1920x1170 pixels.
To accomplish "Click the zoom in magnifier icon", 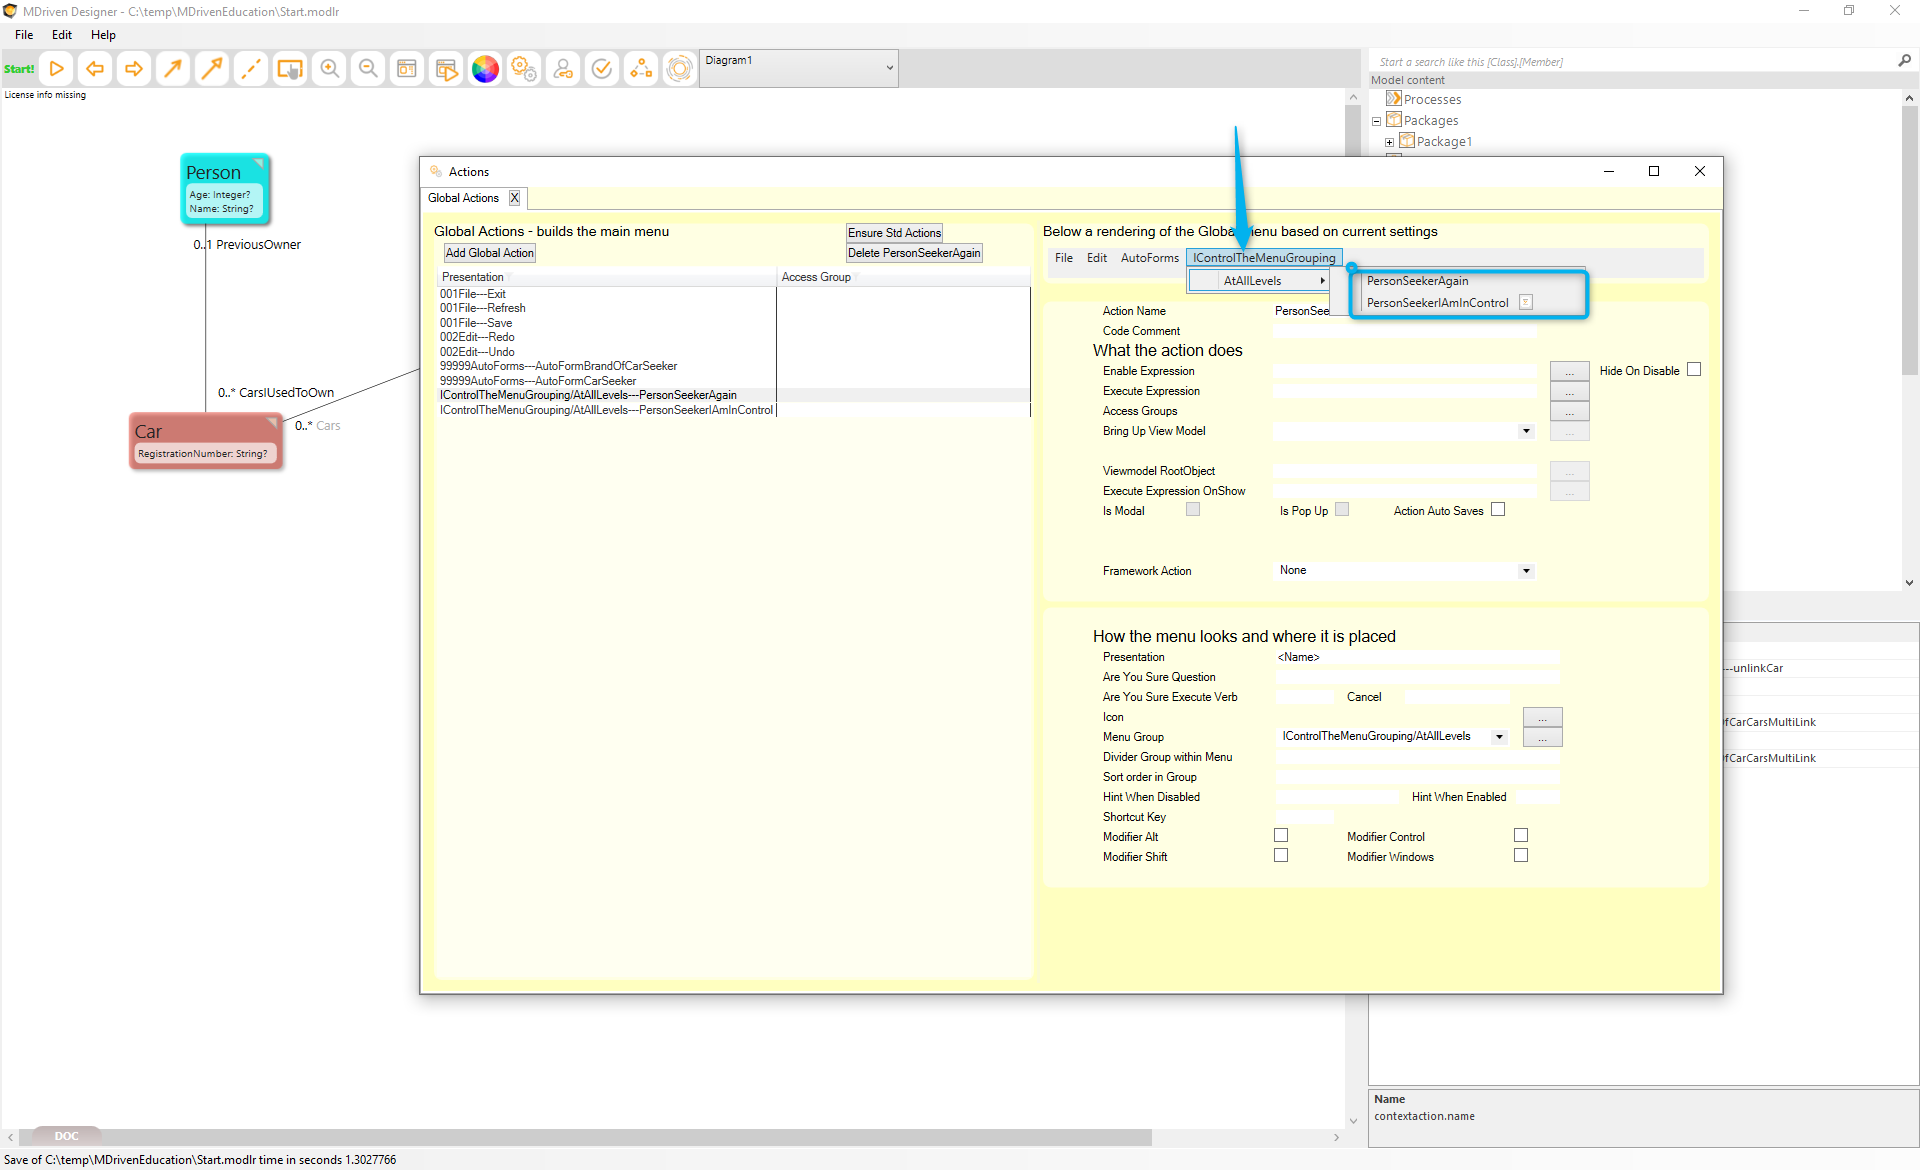I will tap(329, 69).
